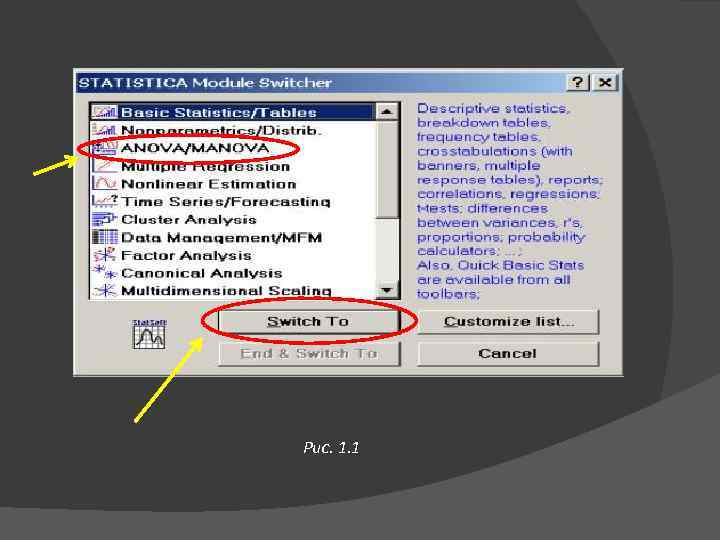Click the module list scroll up arrow
The image size is (720, 540).
[387, 112]
